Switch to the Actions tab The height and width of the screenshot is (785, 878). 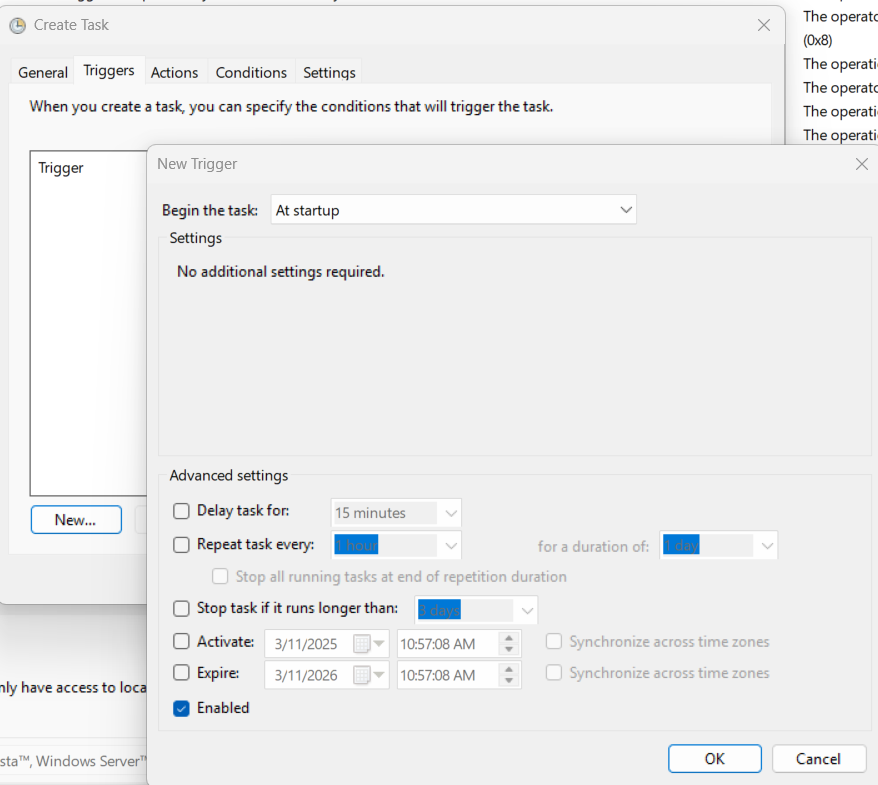174,72
